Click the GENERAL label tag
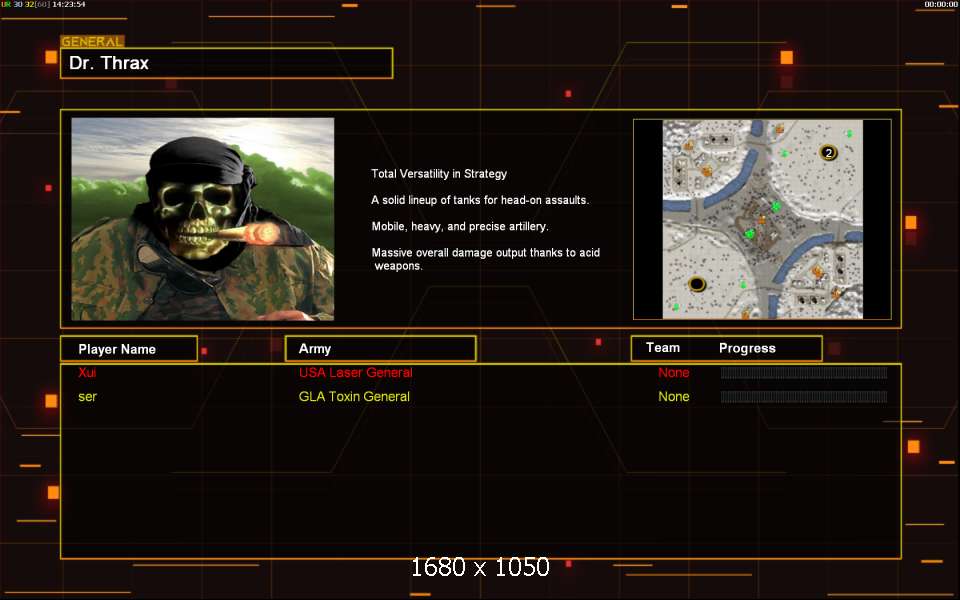The image size is (960, 600). [x=92, y=42]
